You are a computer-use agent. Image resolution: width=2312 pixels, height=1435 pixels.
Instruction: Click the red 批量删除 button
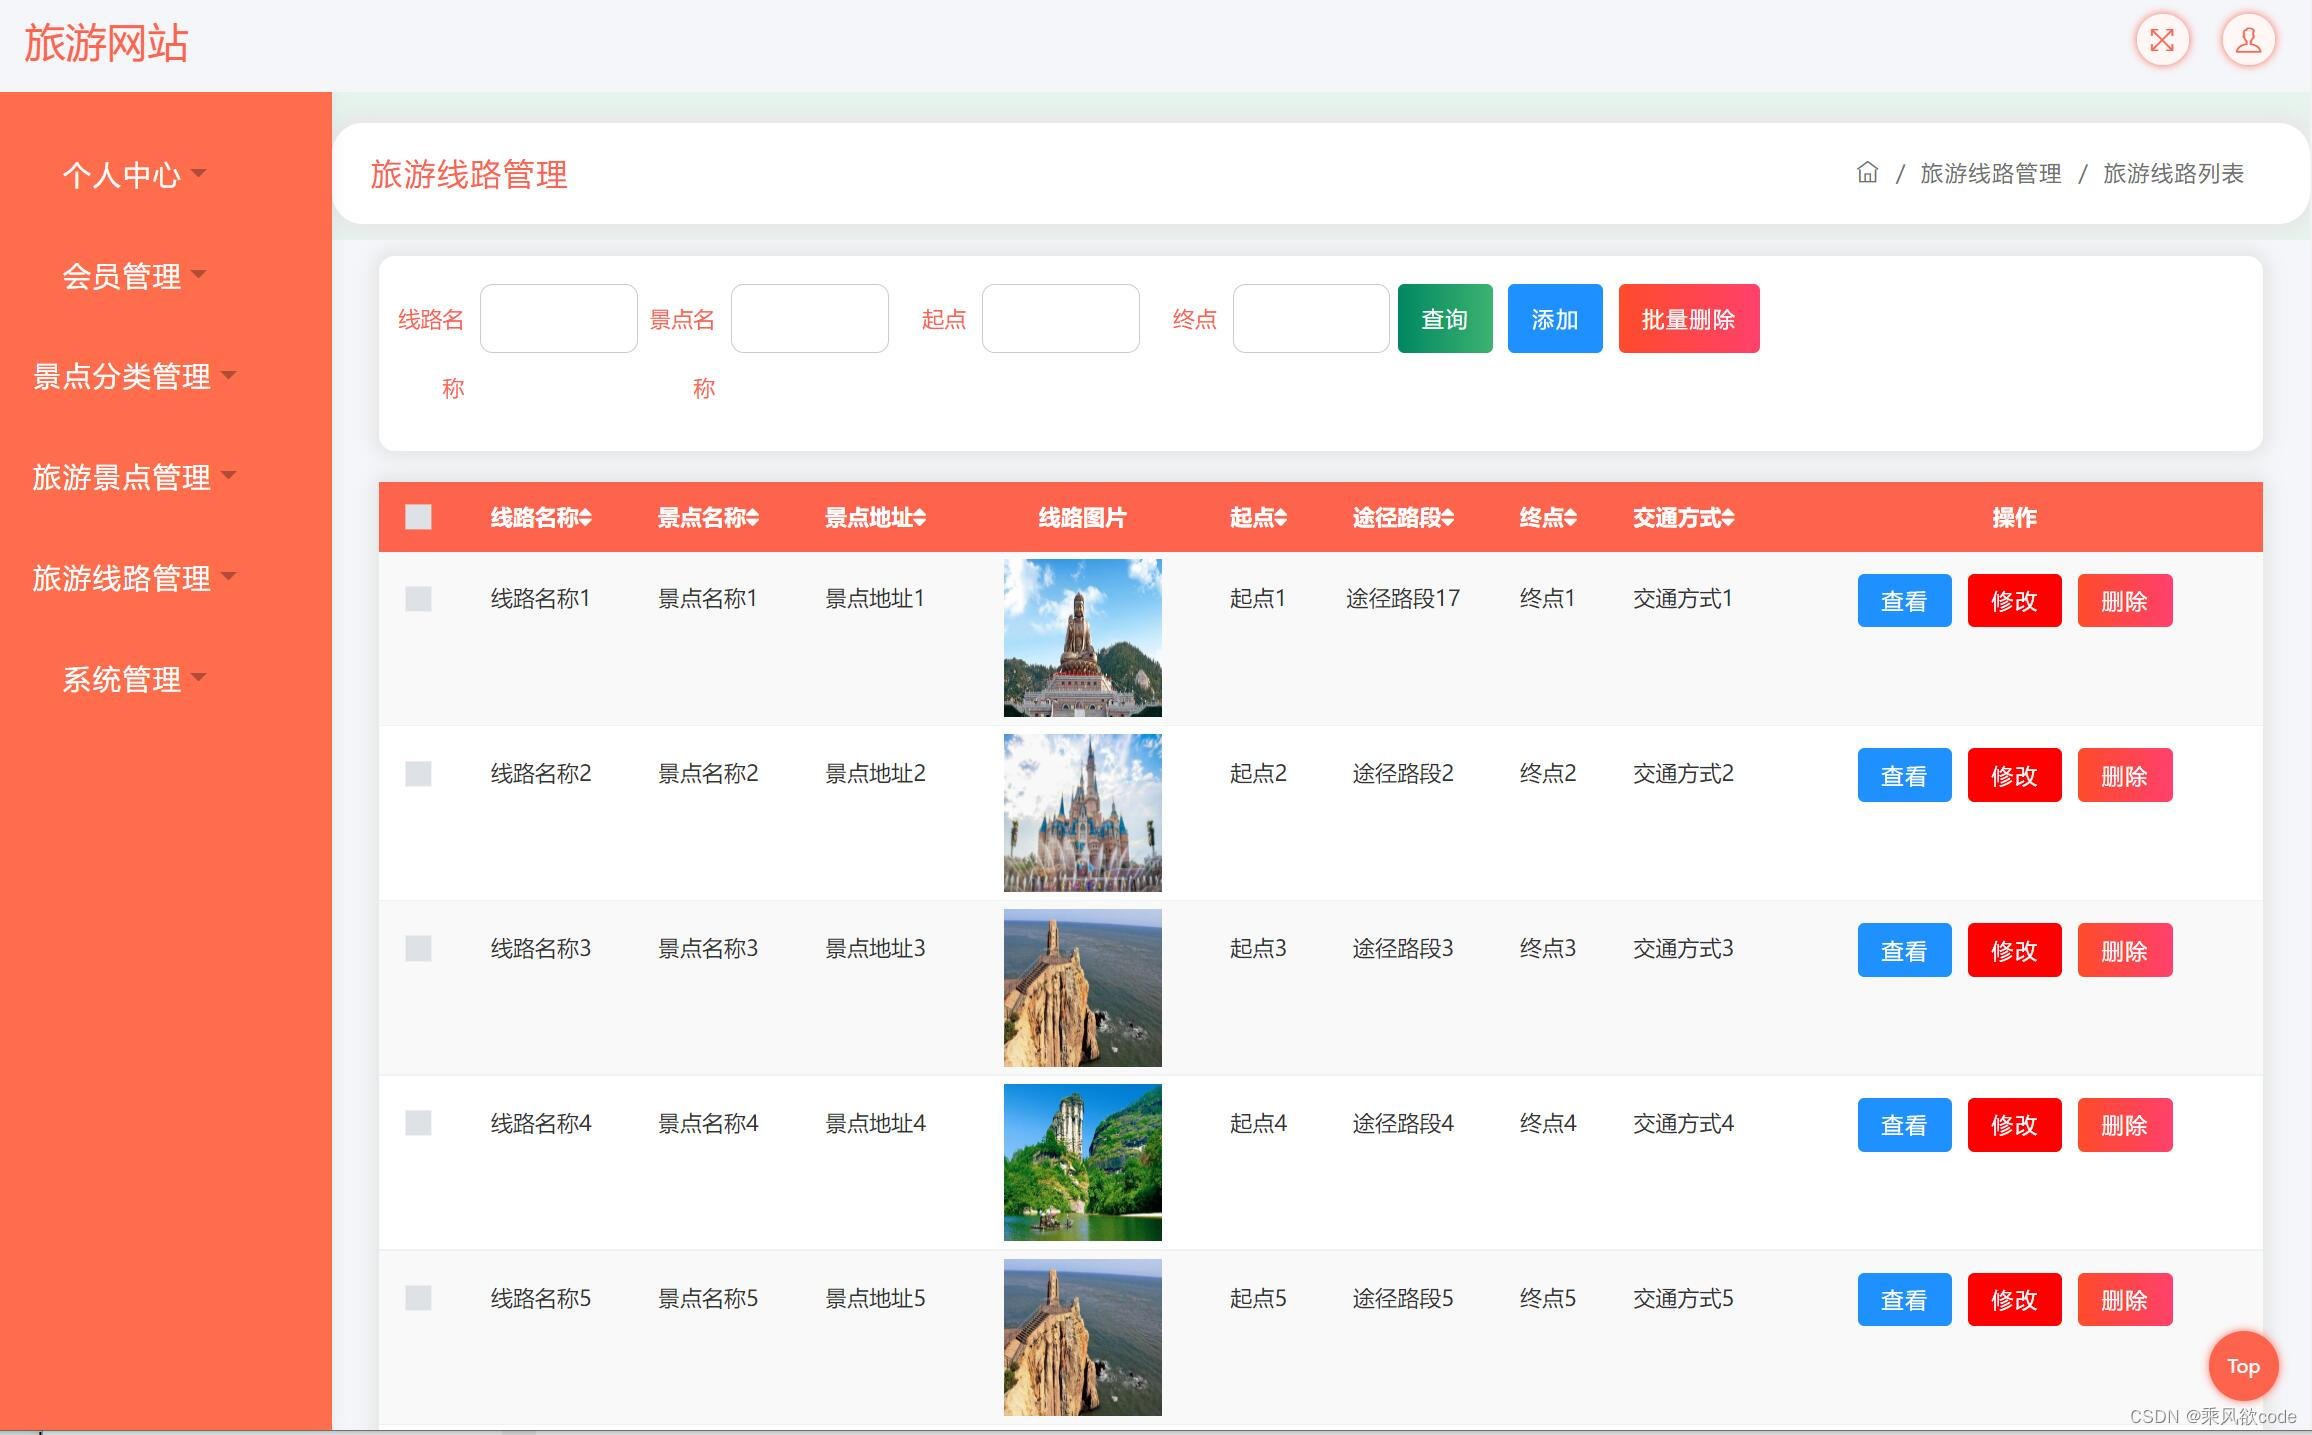click(x=1688, y=318)
